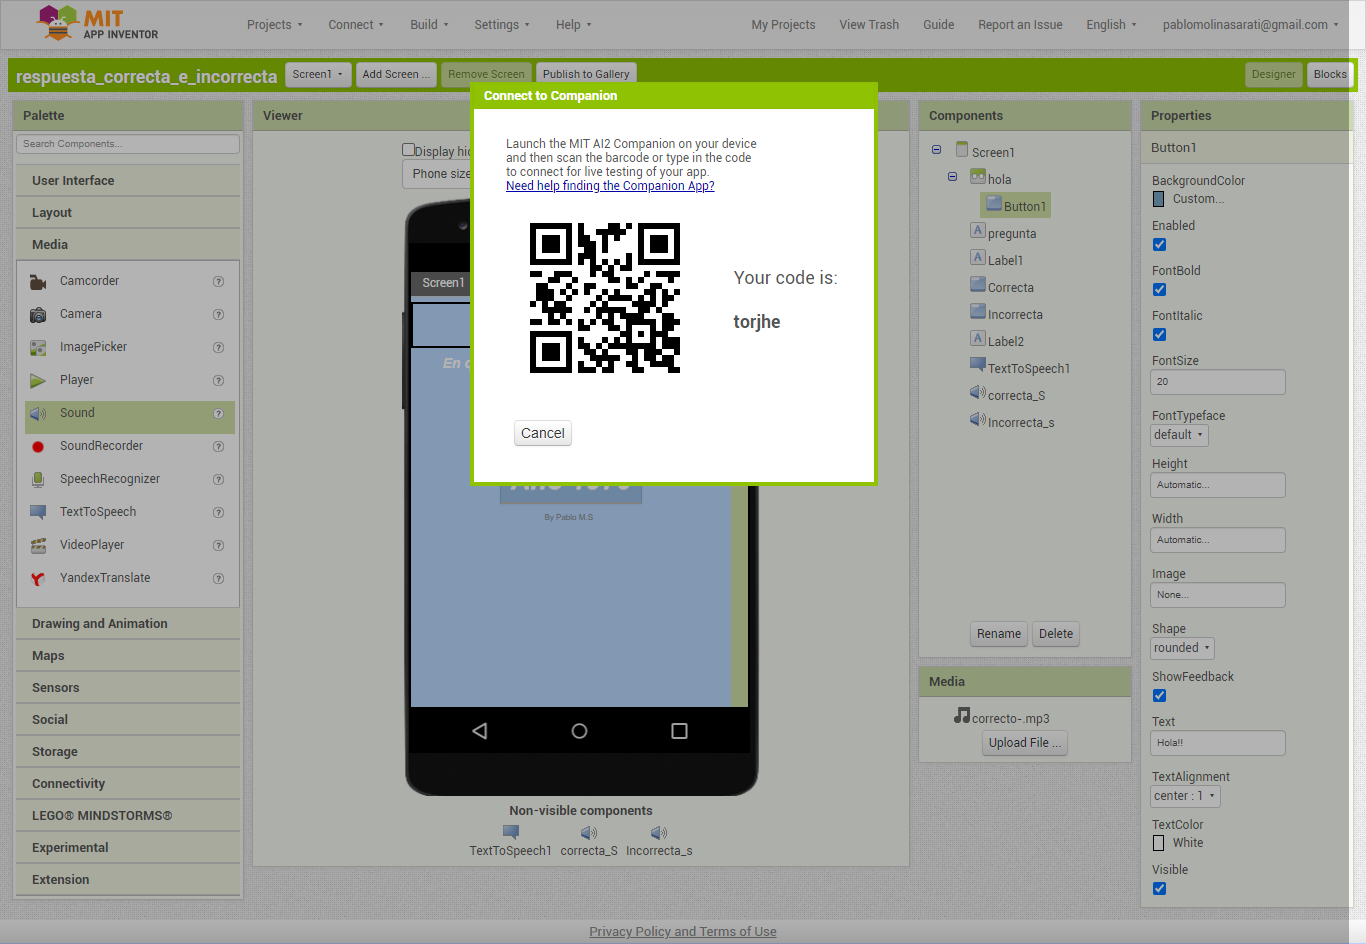The image size is (1366, 944).
Task: Click the MIT App Inventor logo
Action: click(97, 23)
